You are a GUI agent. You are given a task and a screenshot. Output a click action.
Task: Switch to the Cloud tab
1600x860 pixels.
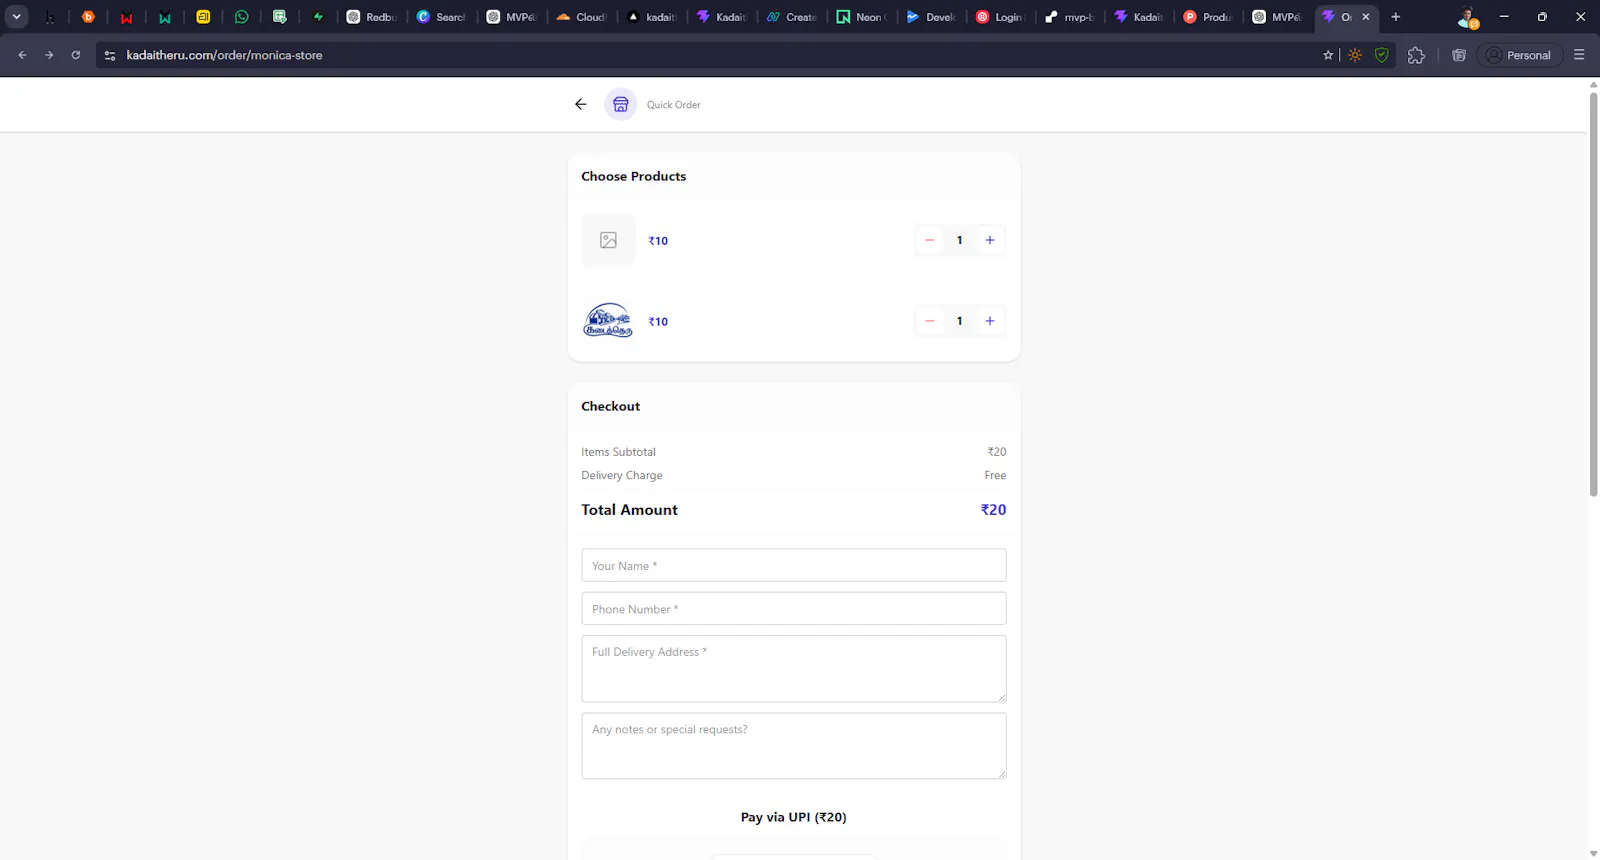pos(582,17)
